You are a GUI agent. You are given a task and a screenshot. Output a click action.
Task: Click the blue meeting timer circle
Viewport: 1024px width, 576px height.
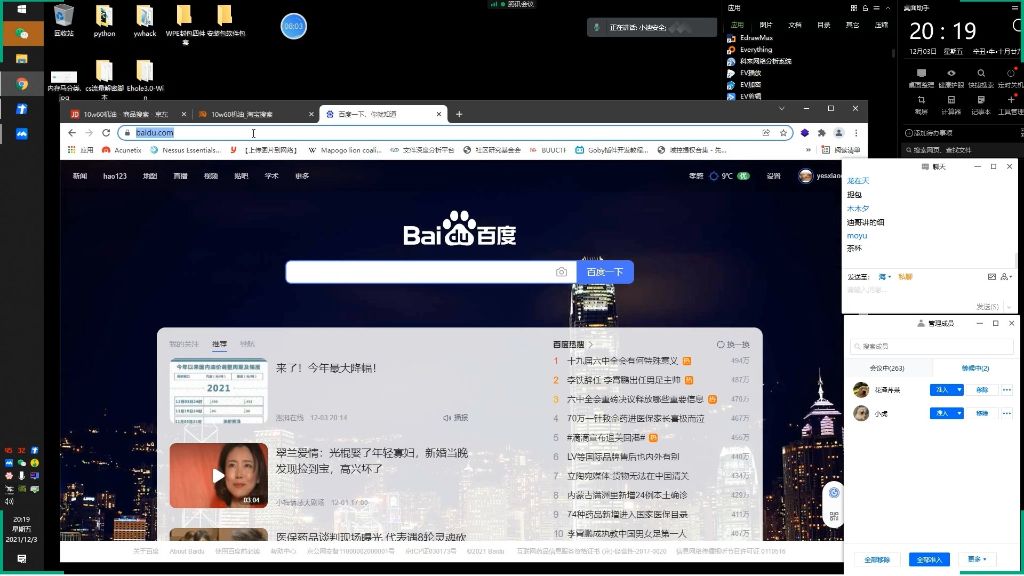(x=294, y=26)
